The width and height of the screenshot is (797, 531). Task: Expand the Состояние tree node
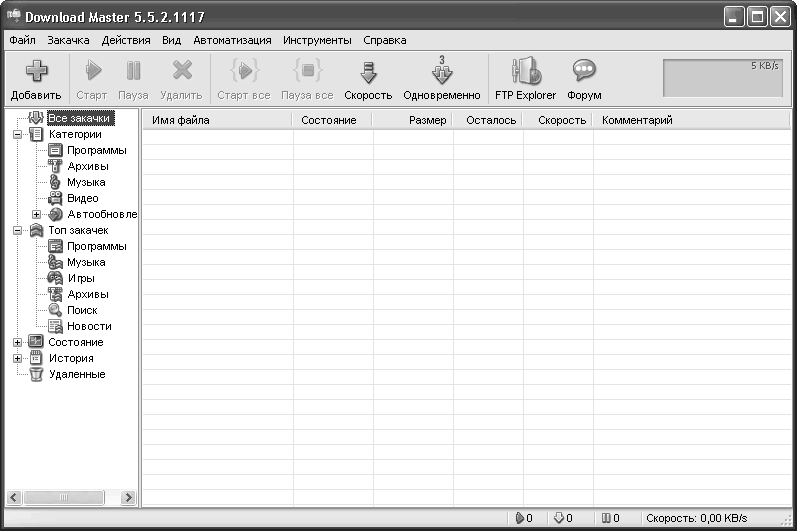[18, 342]
